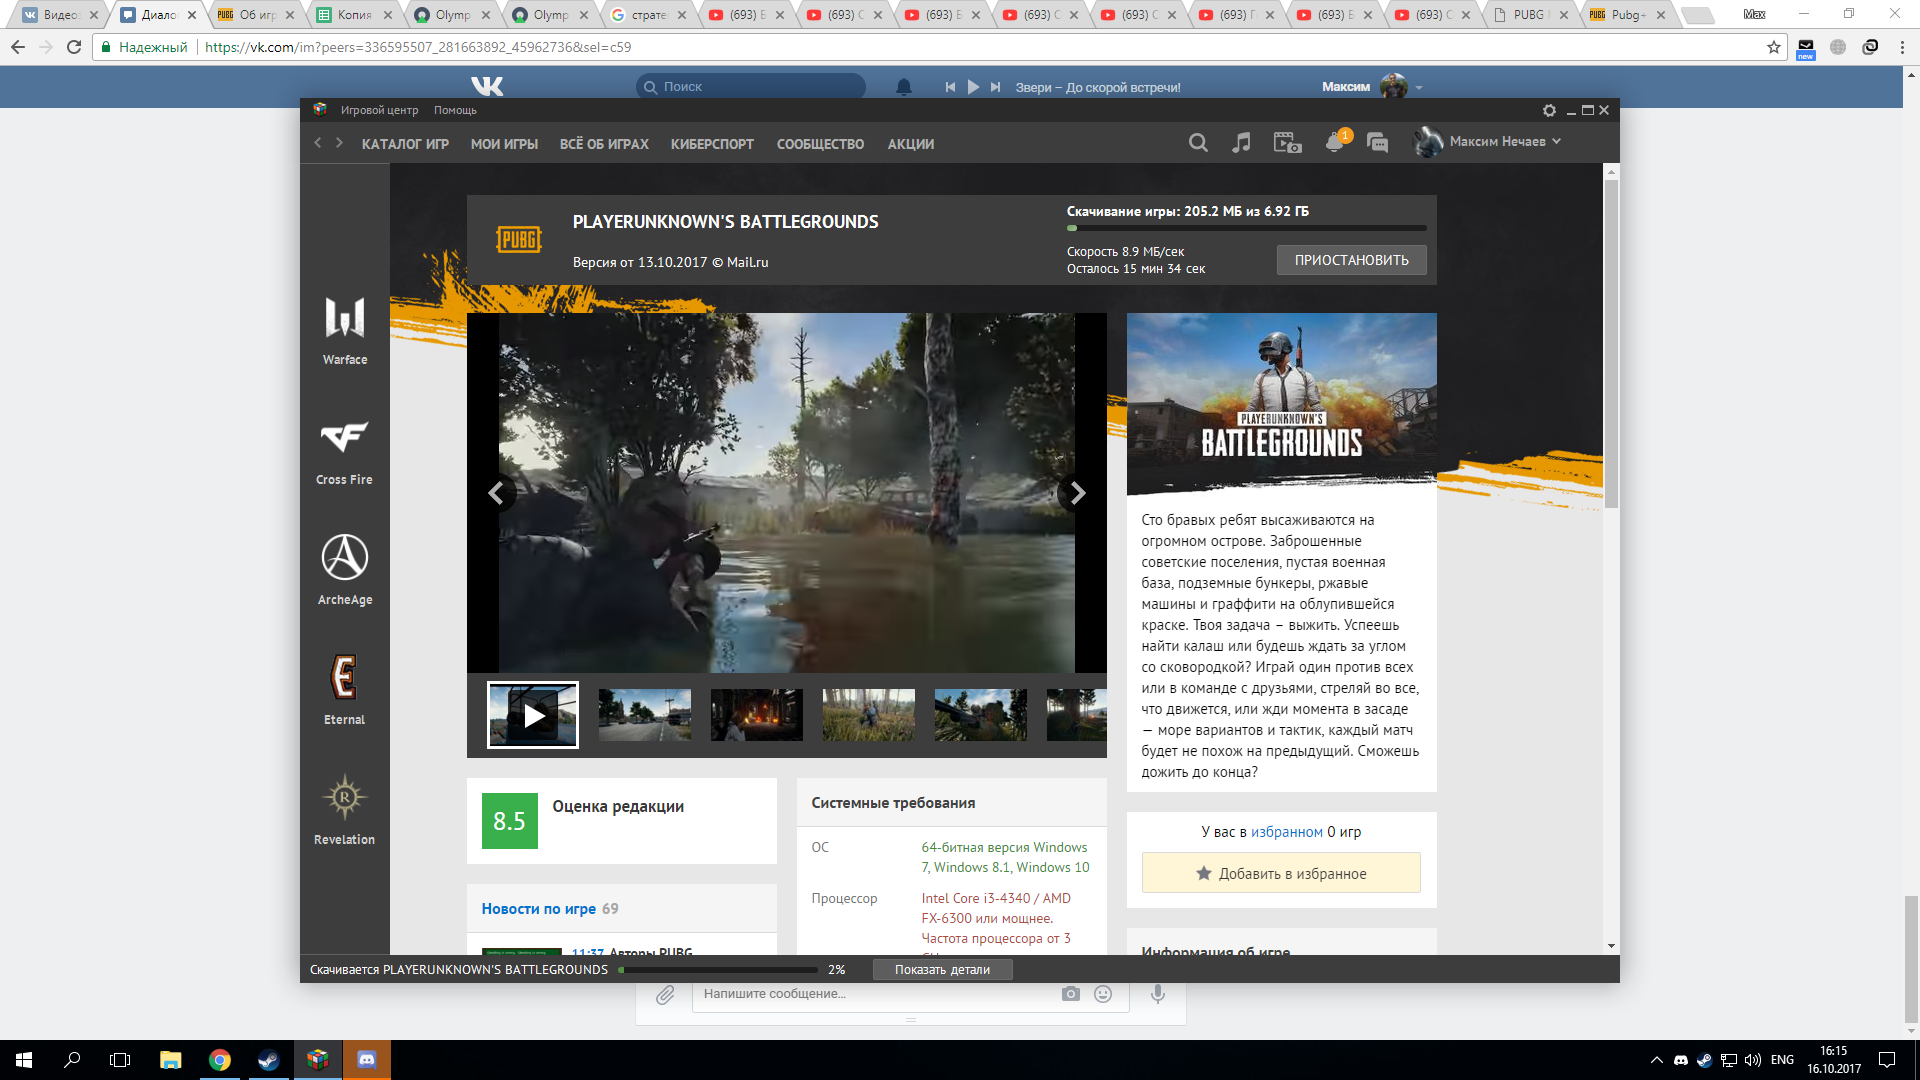Go forward with the Game Center forward arrow
The width and height of the screenshot is (1920, 1080).
click(340, 143)
